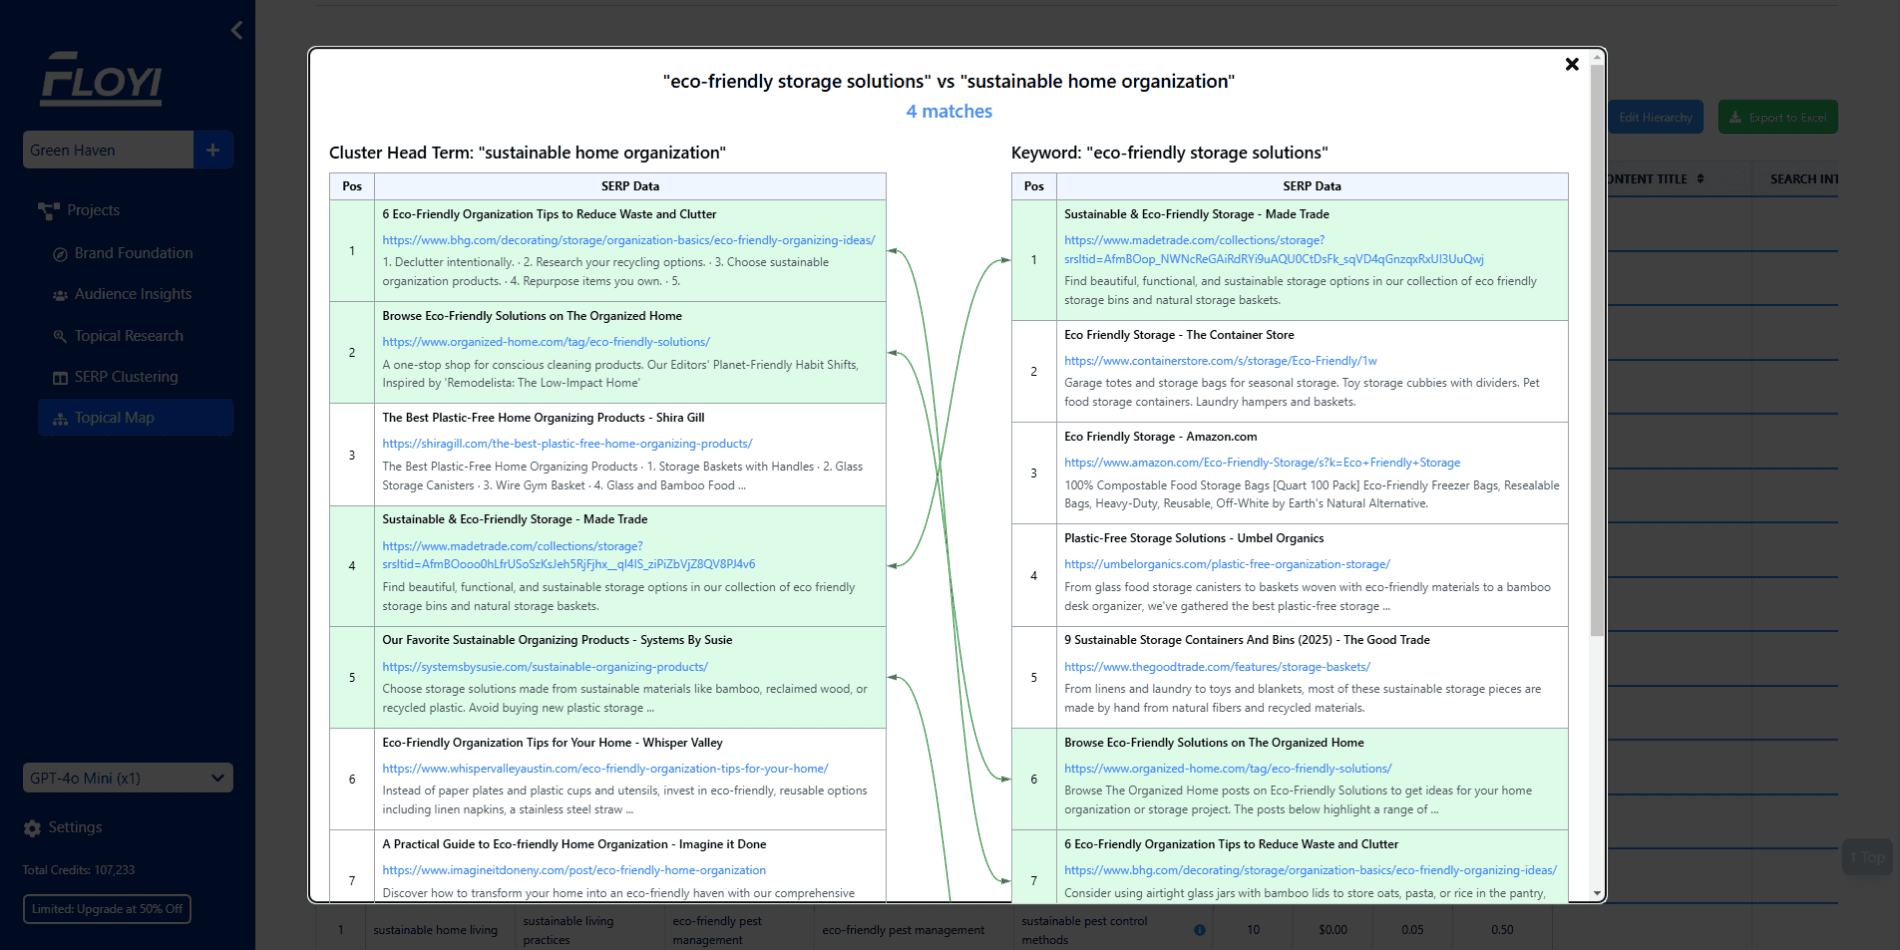Click 'Eco Friendly Storage - The Container Store' title

click(1179, 335)
